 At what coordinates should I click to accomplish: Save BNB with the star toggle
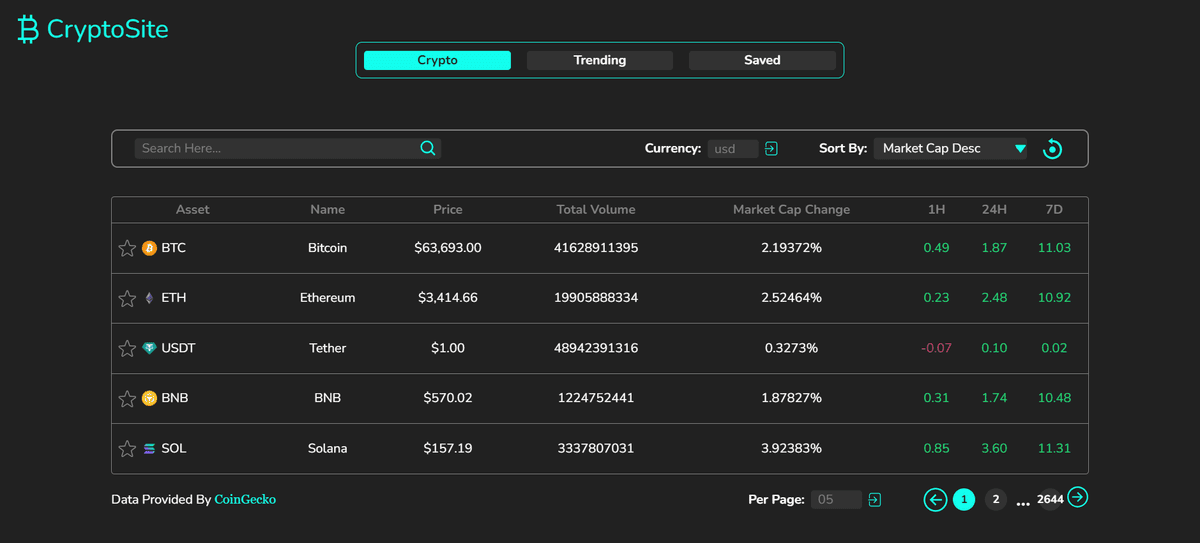[127, 398]
